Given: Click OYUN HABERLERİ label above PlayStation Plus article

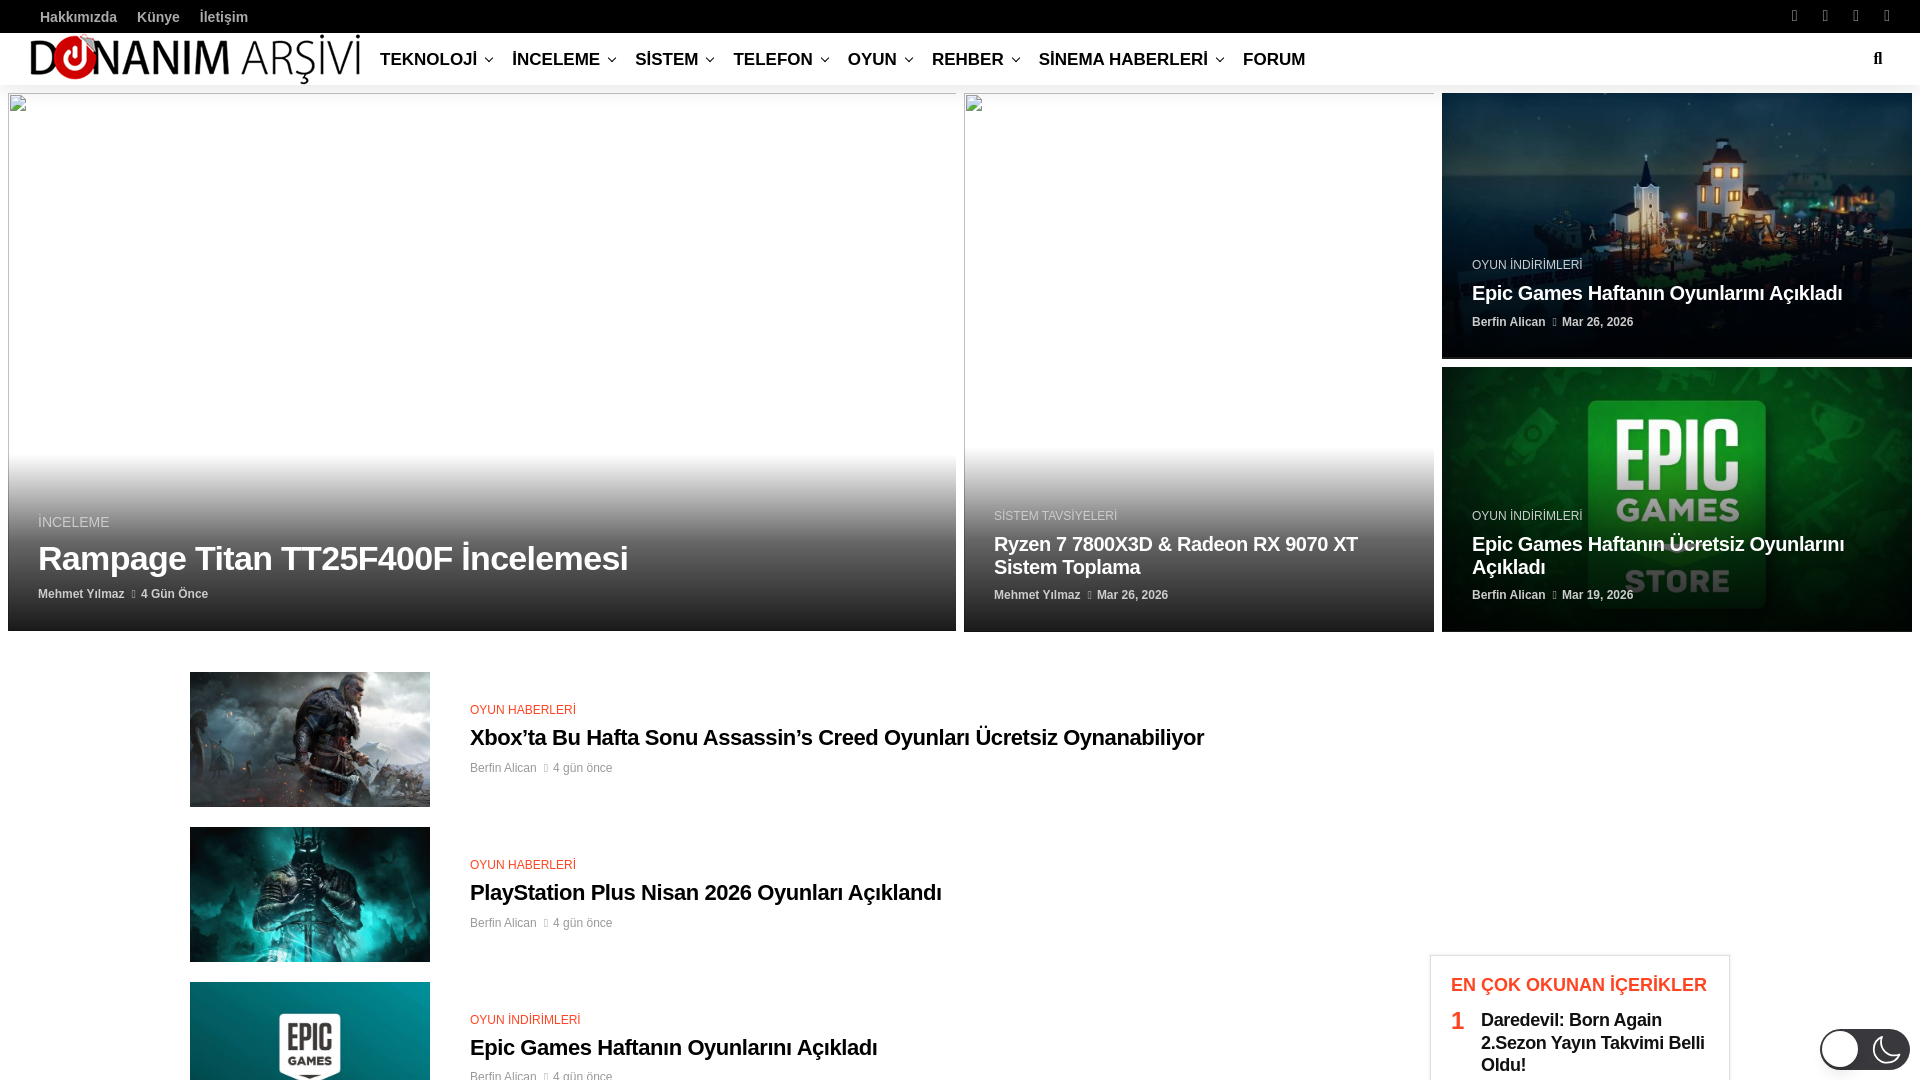Looking at the screenshot, I should click(523, 865).
